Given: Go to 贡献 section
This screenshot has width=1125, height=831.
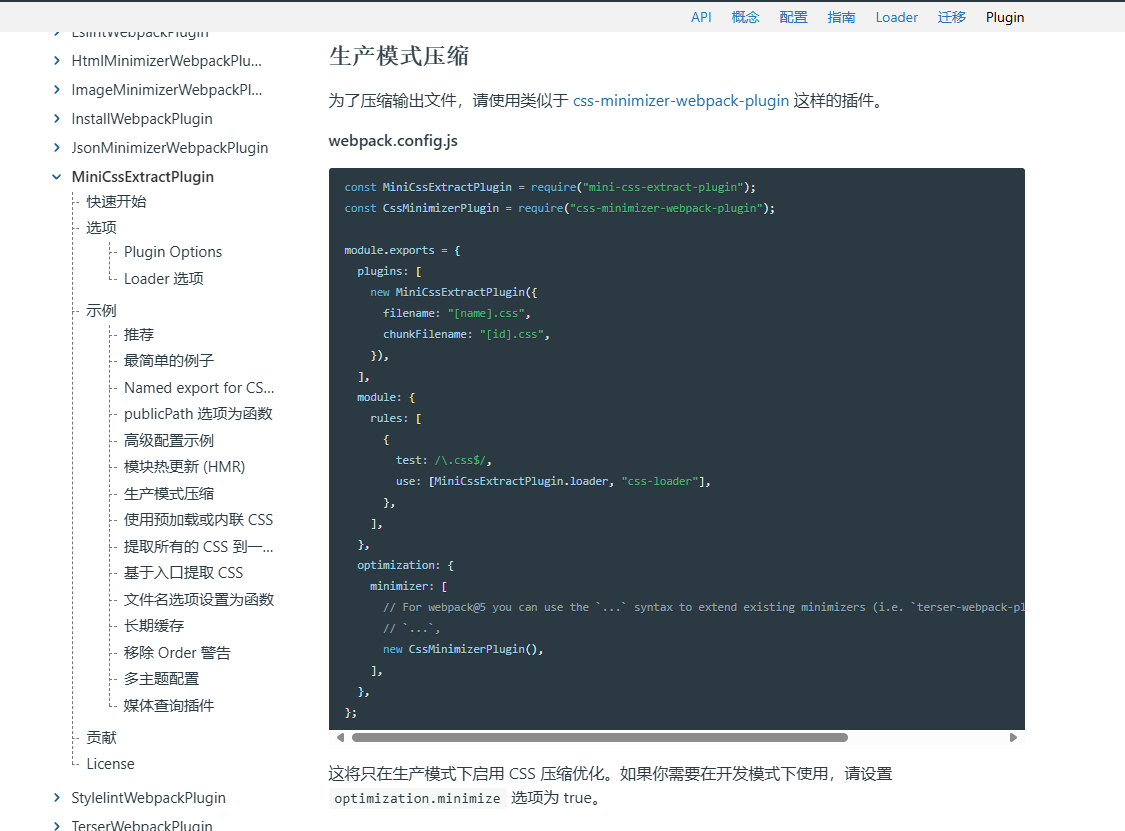Looking at the screenshot, I should pos(101,738).
